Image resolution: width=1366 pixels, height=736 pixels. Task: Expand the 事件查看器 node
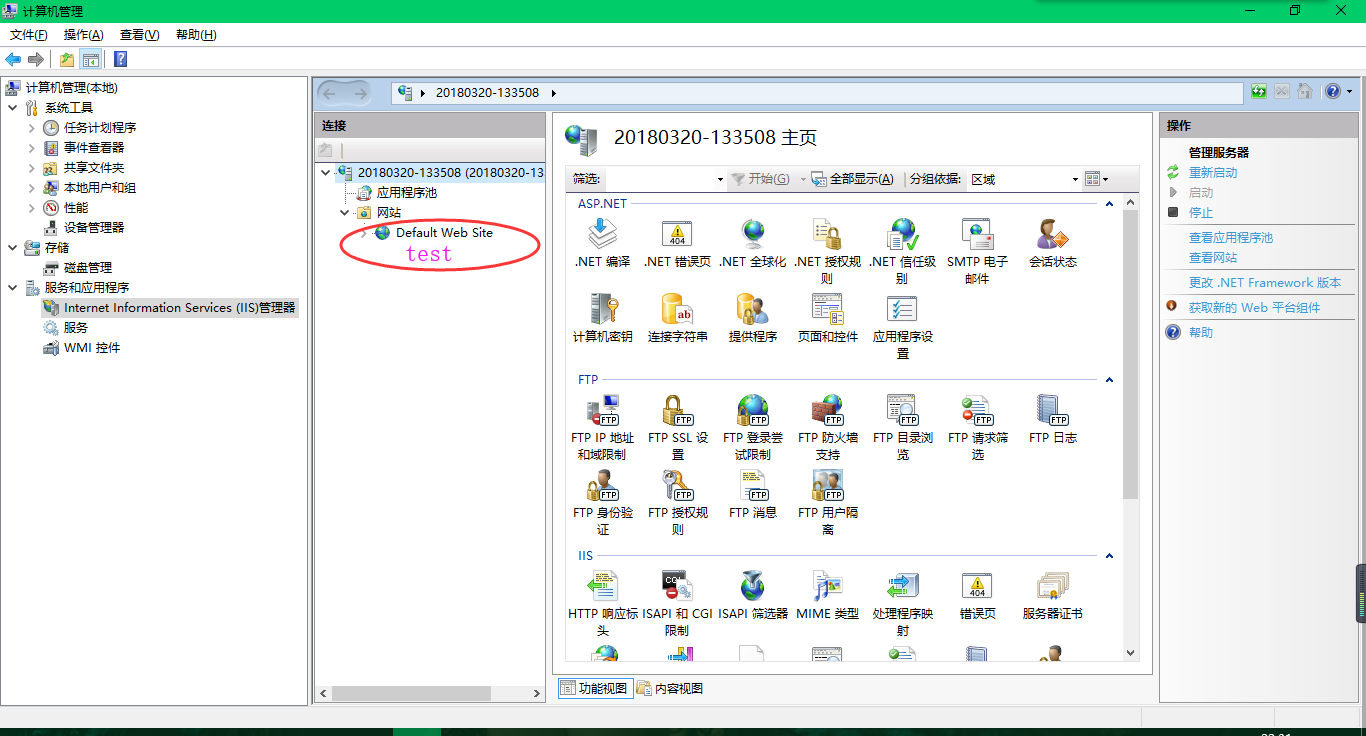31,147
